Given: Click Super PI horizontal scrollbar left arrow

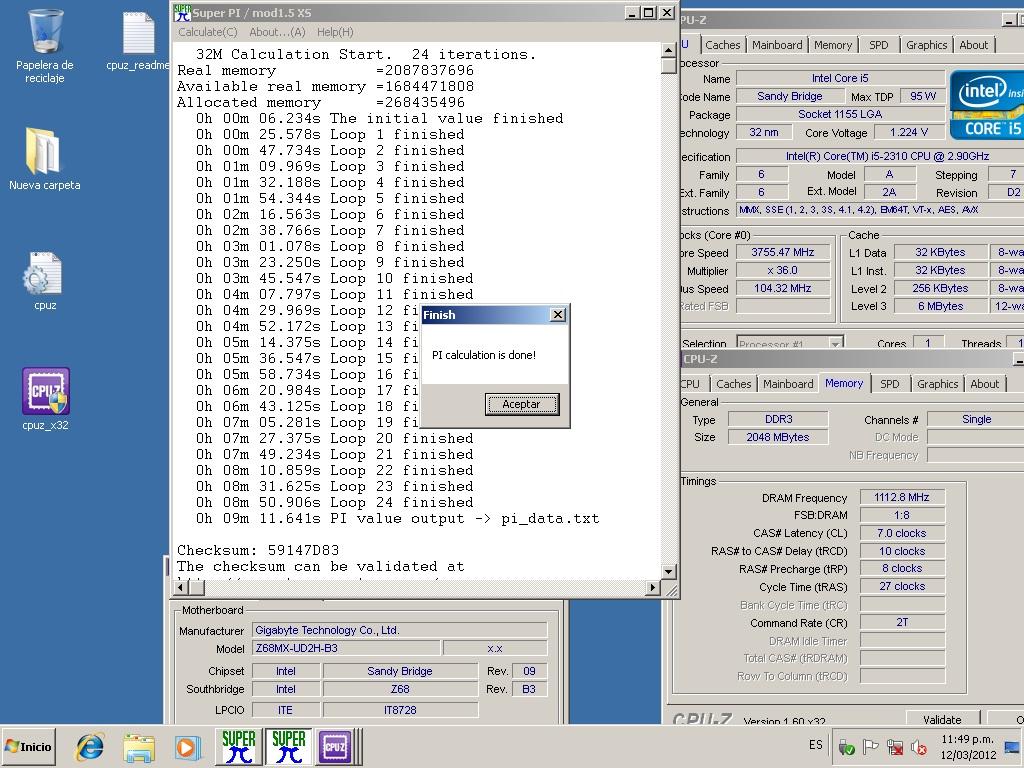Looking at the screenshot, I should point(182,588).
